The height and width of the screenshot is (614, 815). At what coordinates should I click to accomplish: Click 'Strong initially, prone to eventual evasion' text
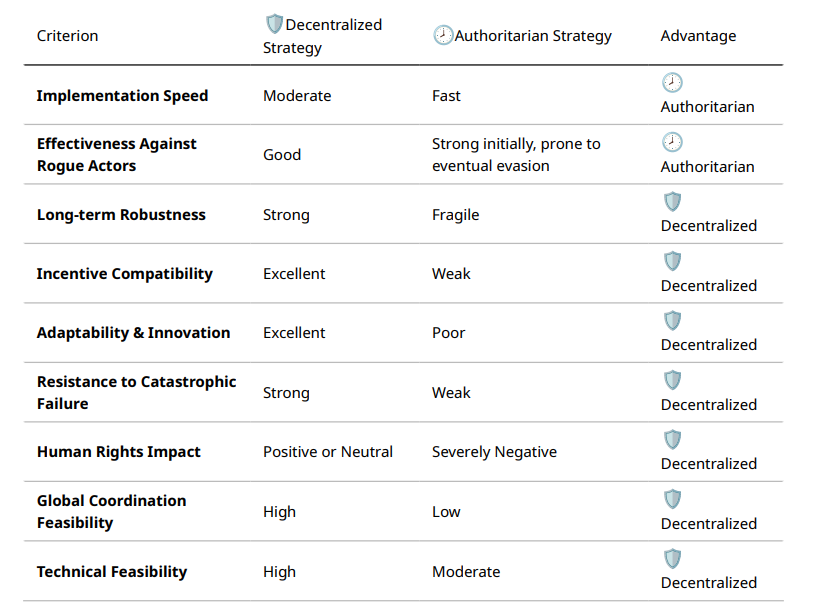(516, 155)
